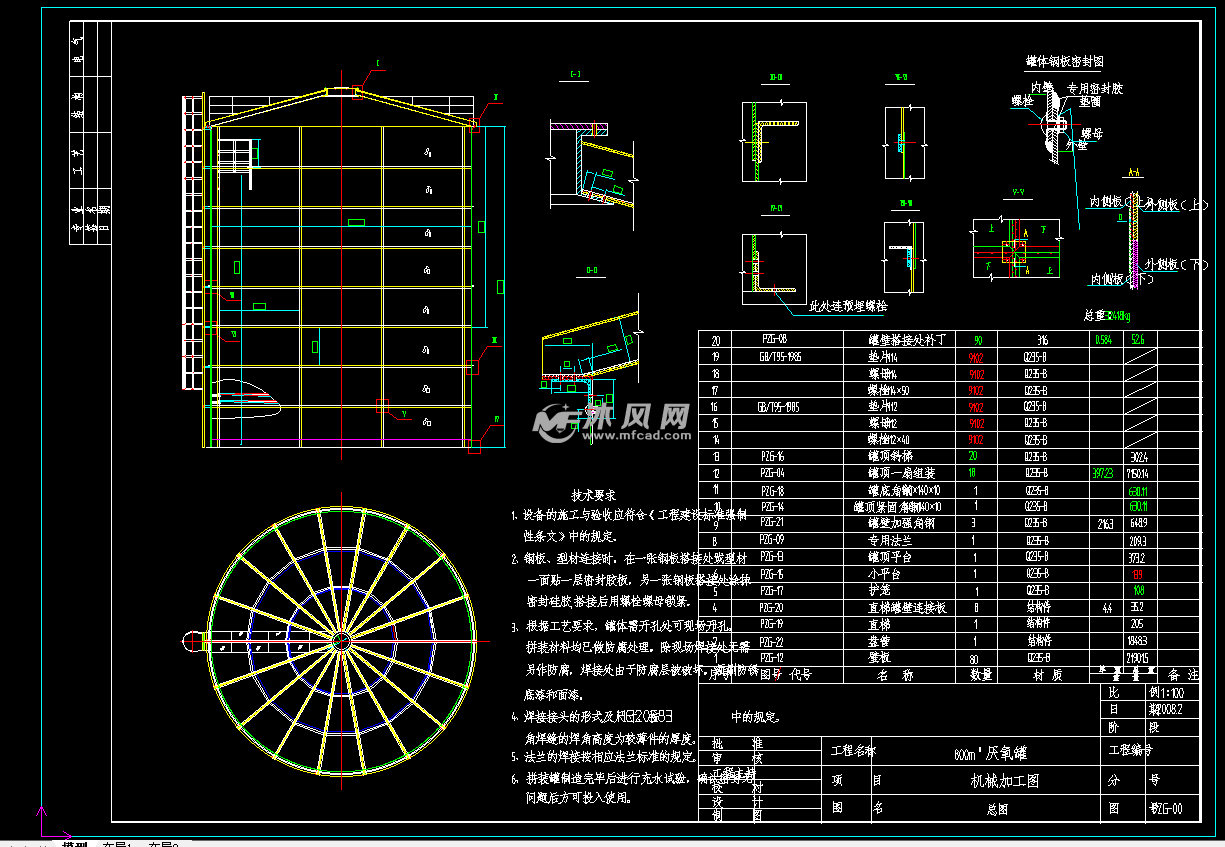
Task: Select the PZG-12 drawing code cell
Action: click(x=773, y=657)
